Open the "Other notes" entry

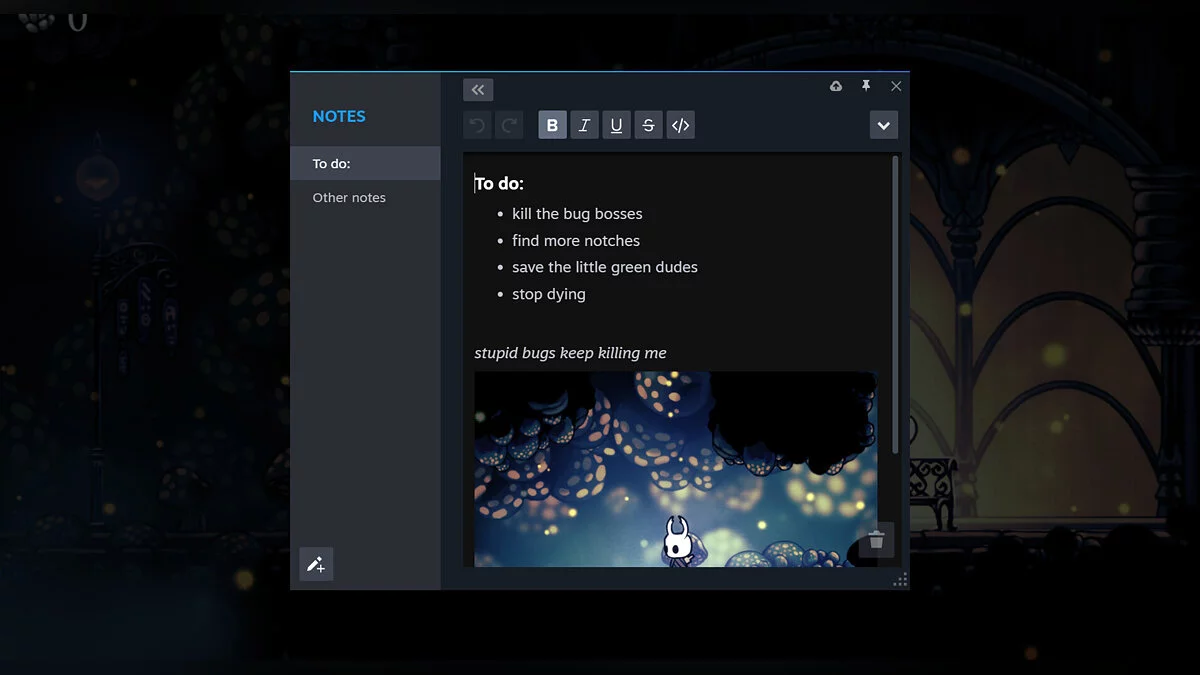coord(365,197)
